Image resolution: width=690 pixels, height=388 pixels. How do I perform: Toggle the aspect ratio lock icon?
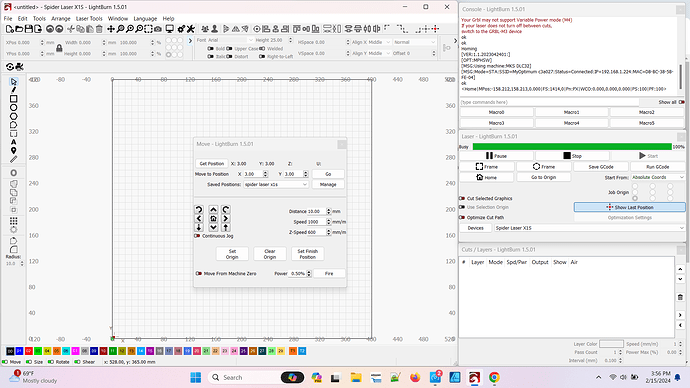tap(59, 48)
